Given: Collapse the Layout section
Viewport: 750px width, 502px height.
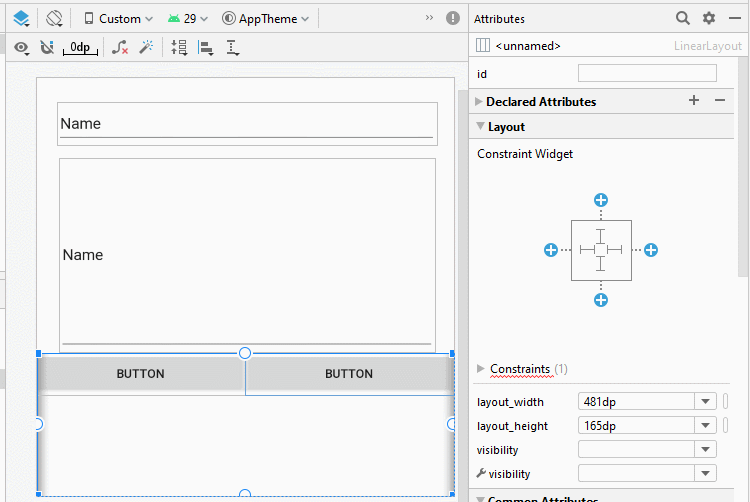Looking at the screenshot, I should 480,126.
